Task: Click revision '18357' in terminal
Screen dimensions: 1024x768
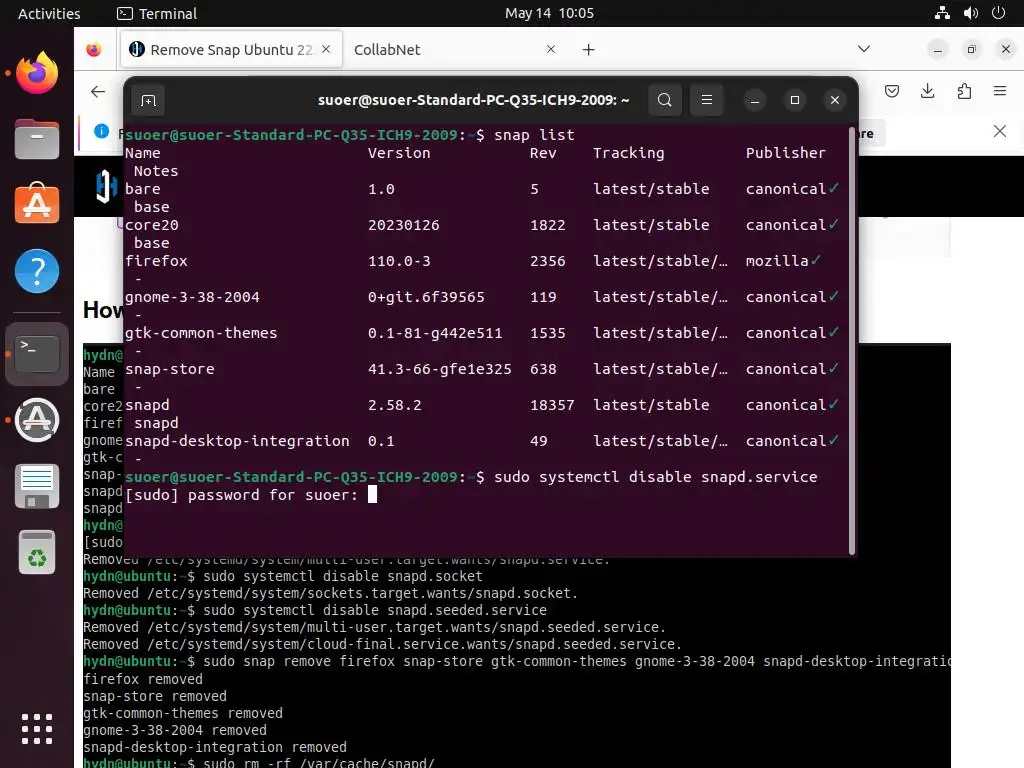Action: 552,405
